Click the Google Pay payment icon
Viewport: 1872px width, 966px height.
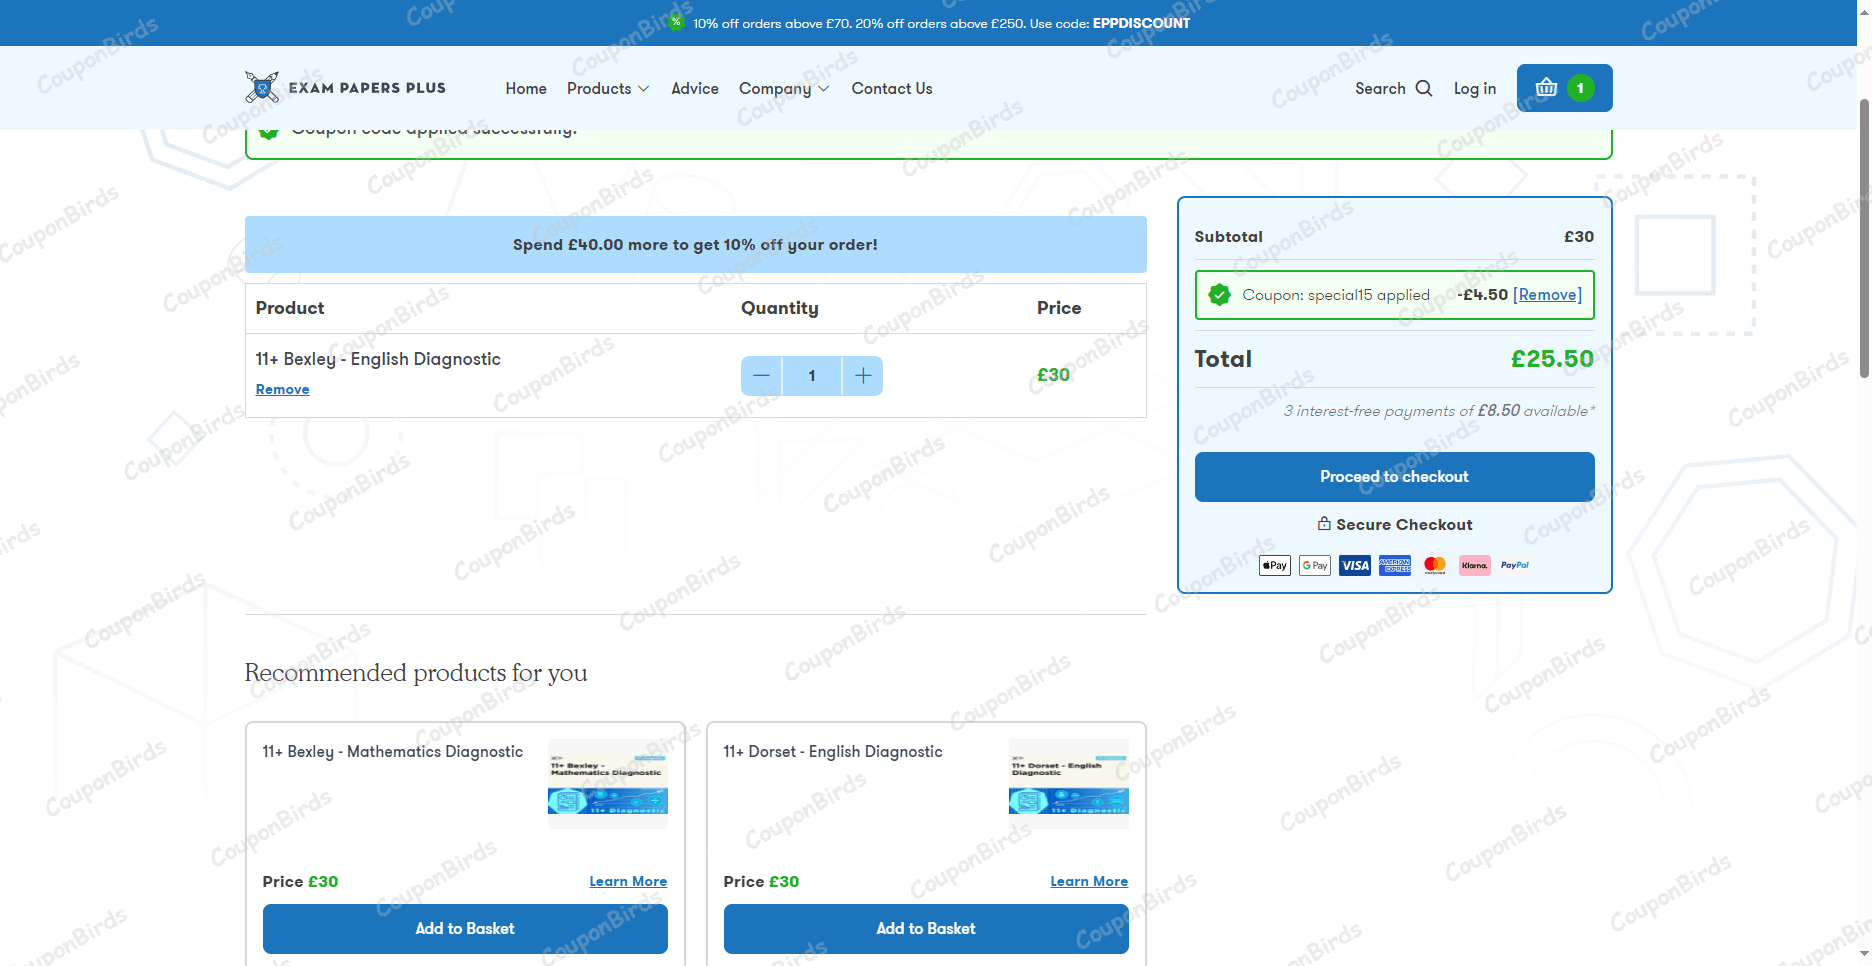click(1314, 566)
